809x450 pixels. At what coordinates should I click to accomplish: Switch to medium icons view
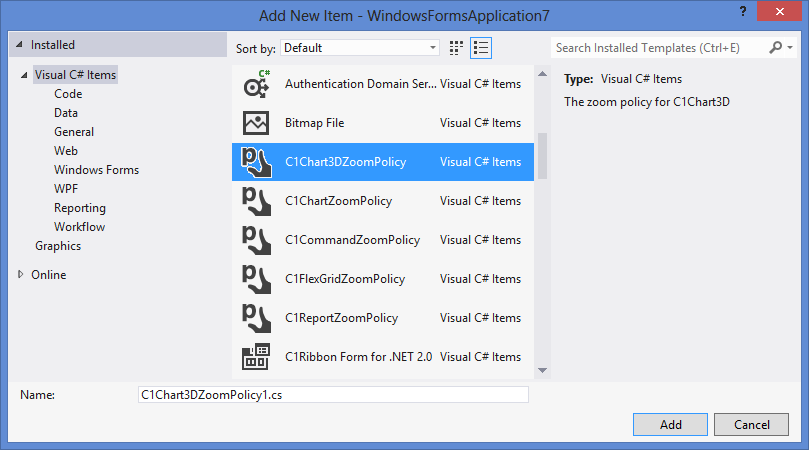click(x=457, y=47)
